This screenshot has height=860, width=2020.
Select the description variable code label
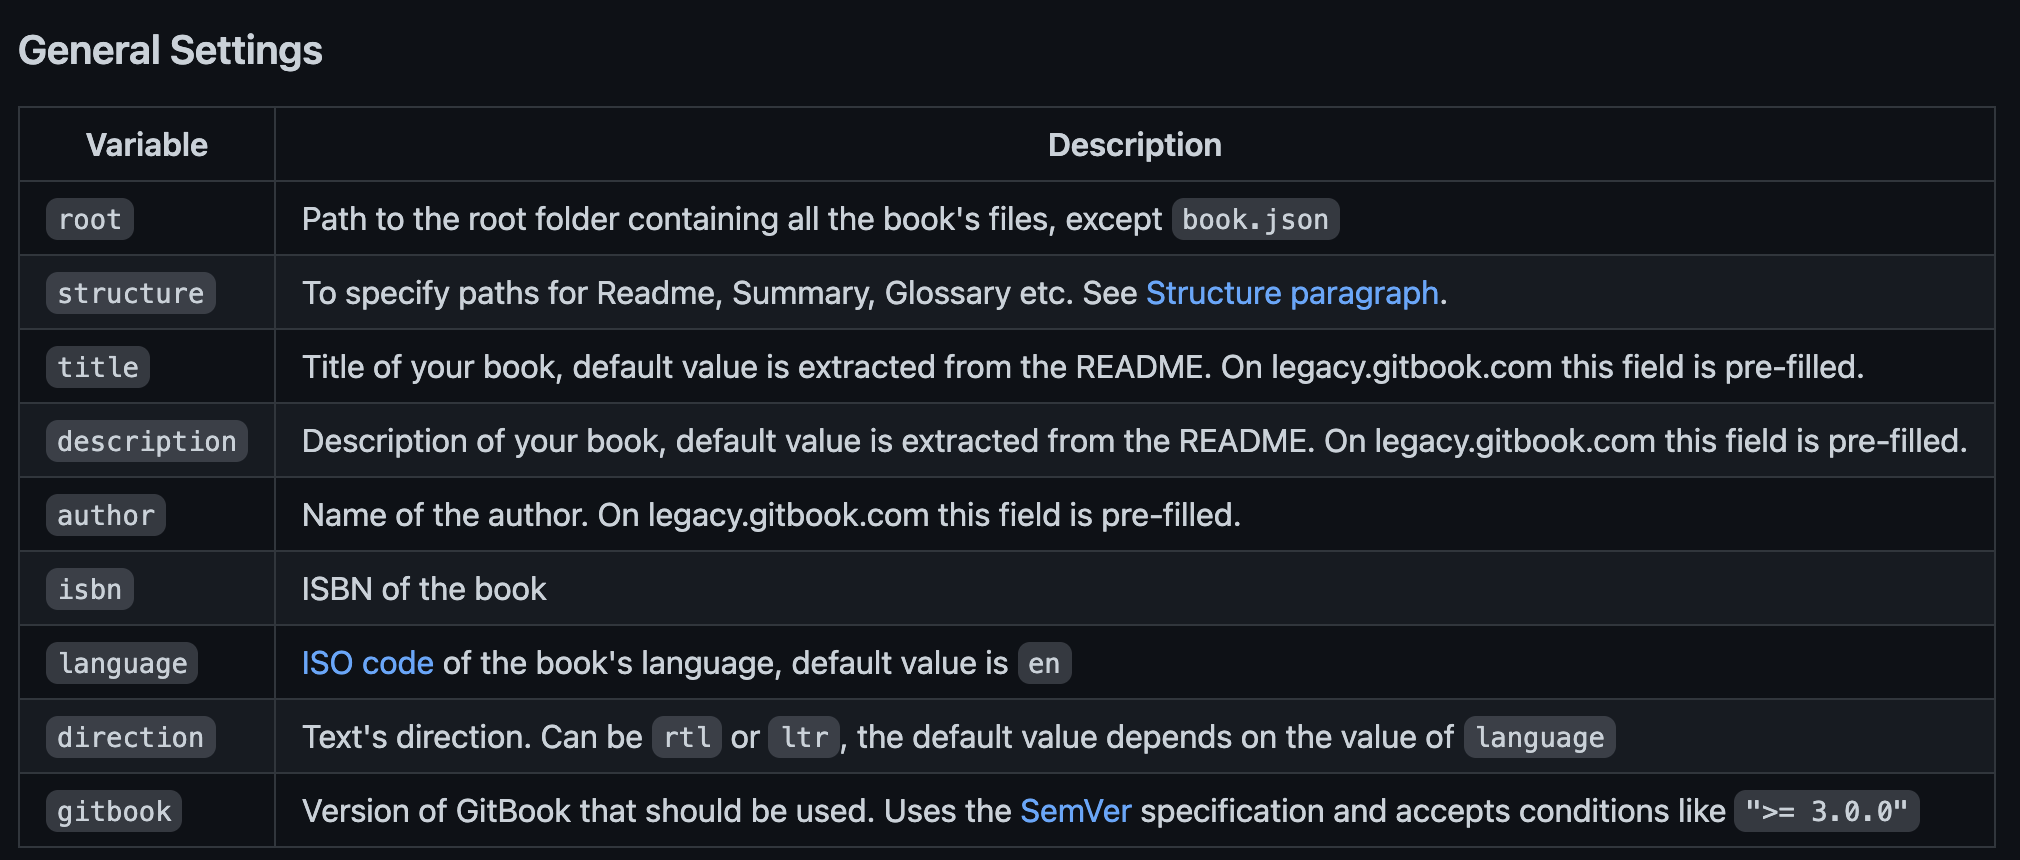pos(147,441)
